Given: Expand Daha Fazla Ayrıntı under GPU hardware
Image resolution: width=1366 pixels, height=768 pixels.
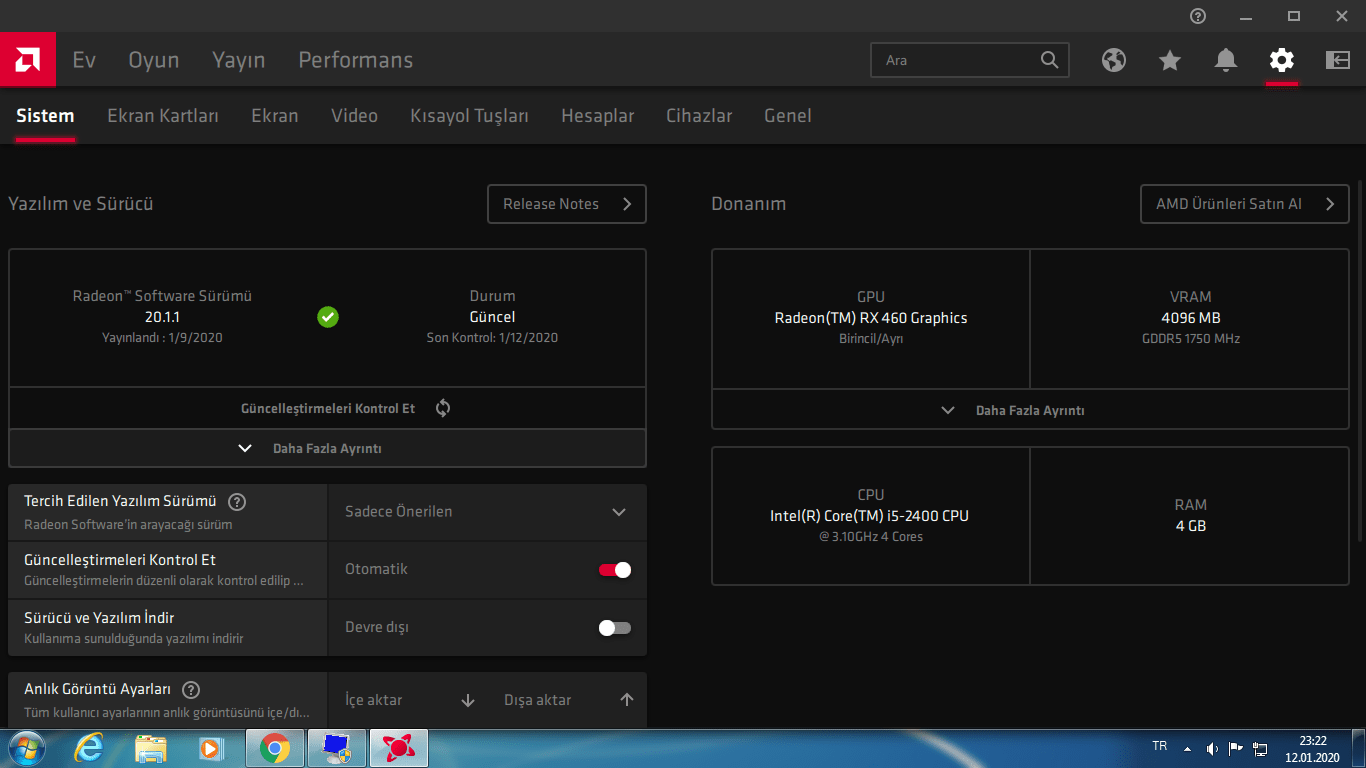Looking at the screenshot, I should pyautogui.click(x=1030, y=410).
